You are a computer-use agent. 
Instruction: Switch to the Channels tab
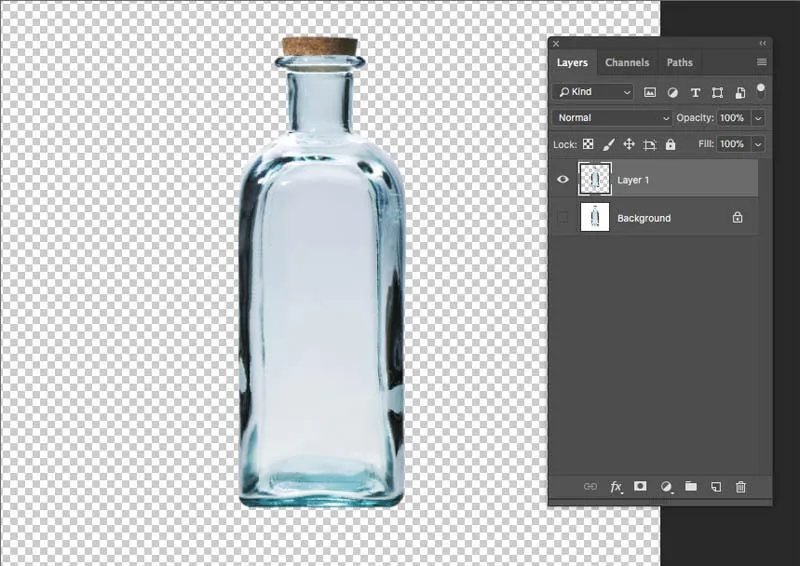[x=627, y=63]
